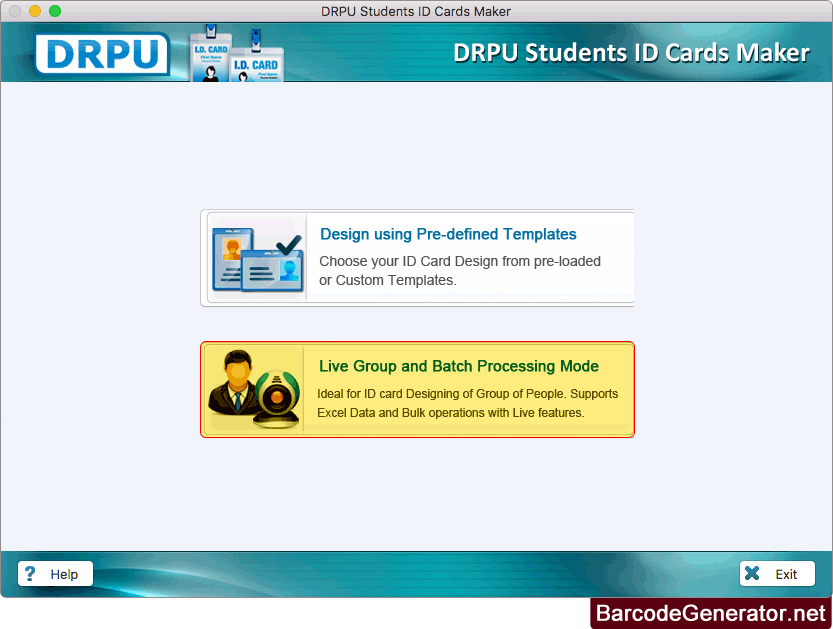Image resolution: width=833 pixels, height=629 pixels.
Task: Maximize the window with green button
Action: (x=55, y=11)
